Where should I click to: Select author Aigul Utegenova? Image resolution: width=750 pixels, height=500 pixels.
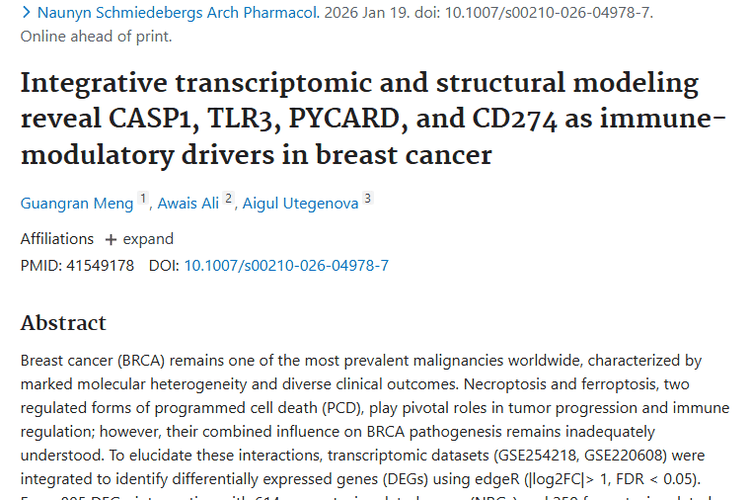[299, 203]
